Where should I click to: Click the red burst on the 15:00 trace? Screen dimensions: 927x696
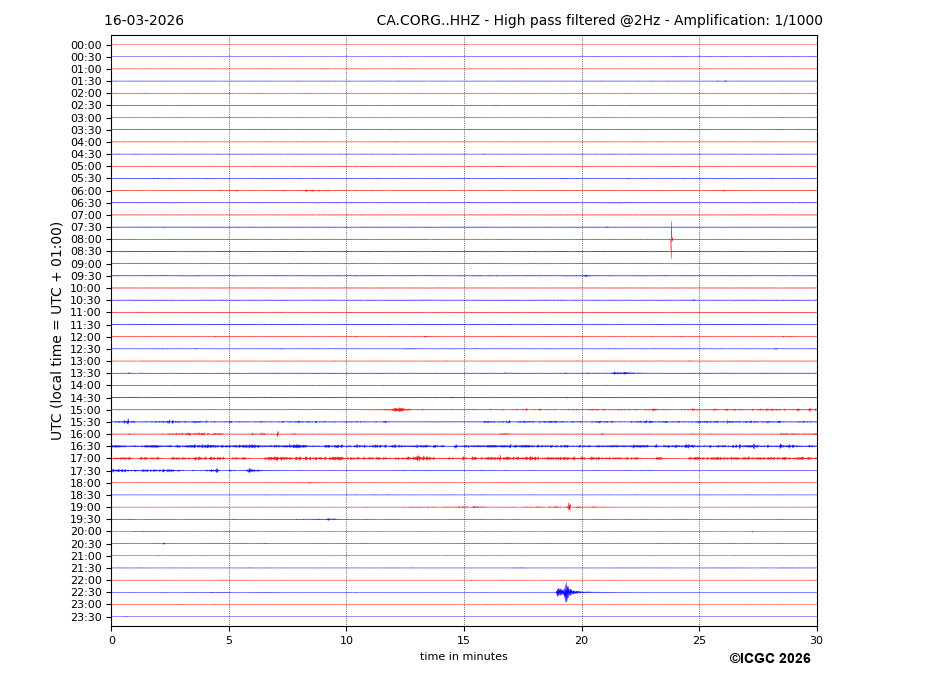coord(399,409)
